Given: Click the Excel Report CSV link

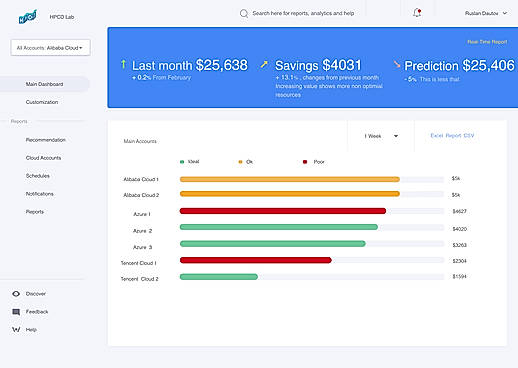Looking at the screenshot, I should (x=452, y=135).
